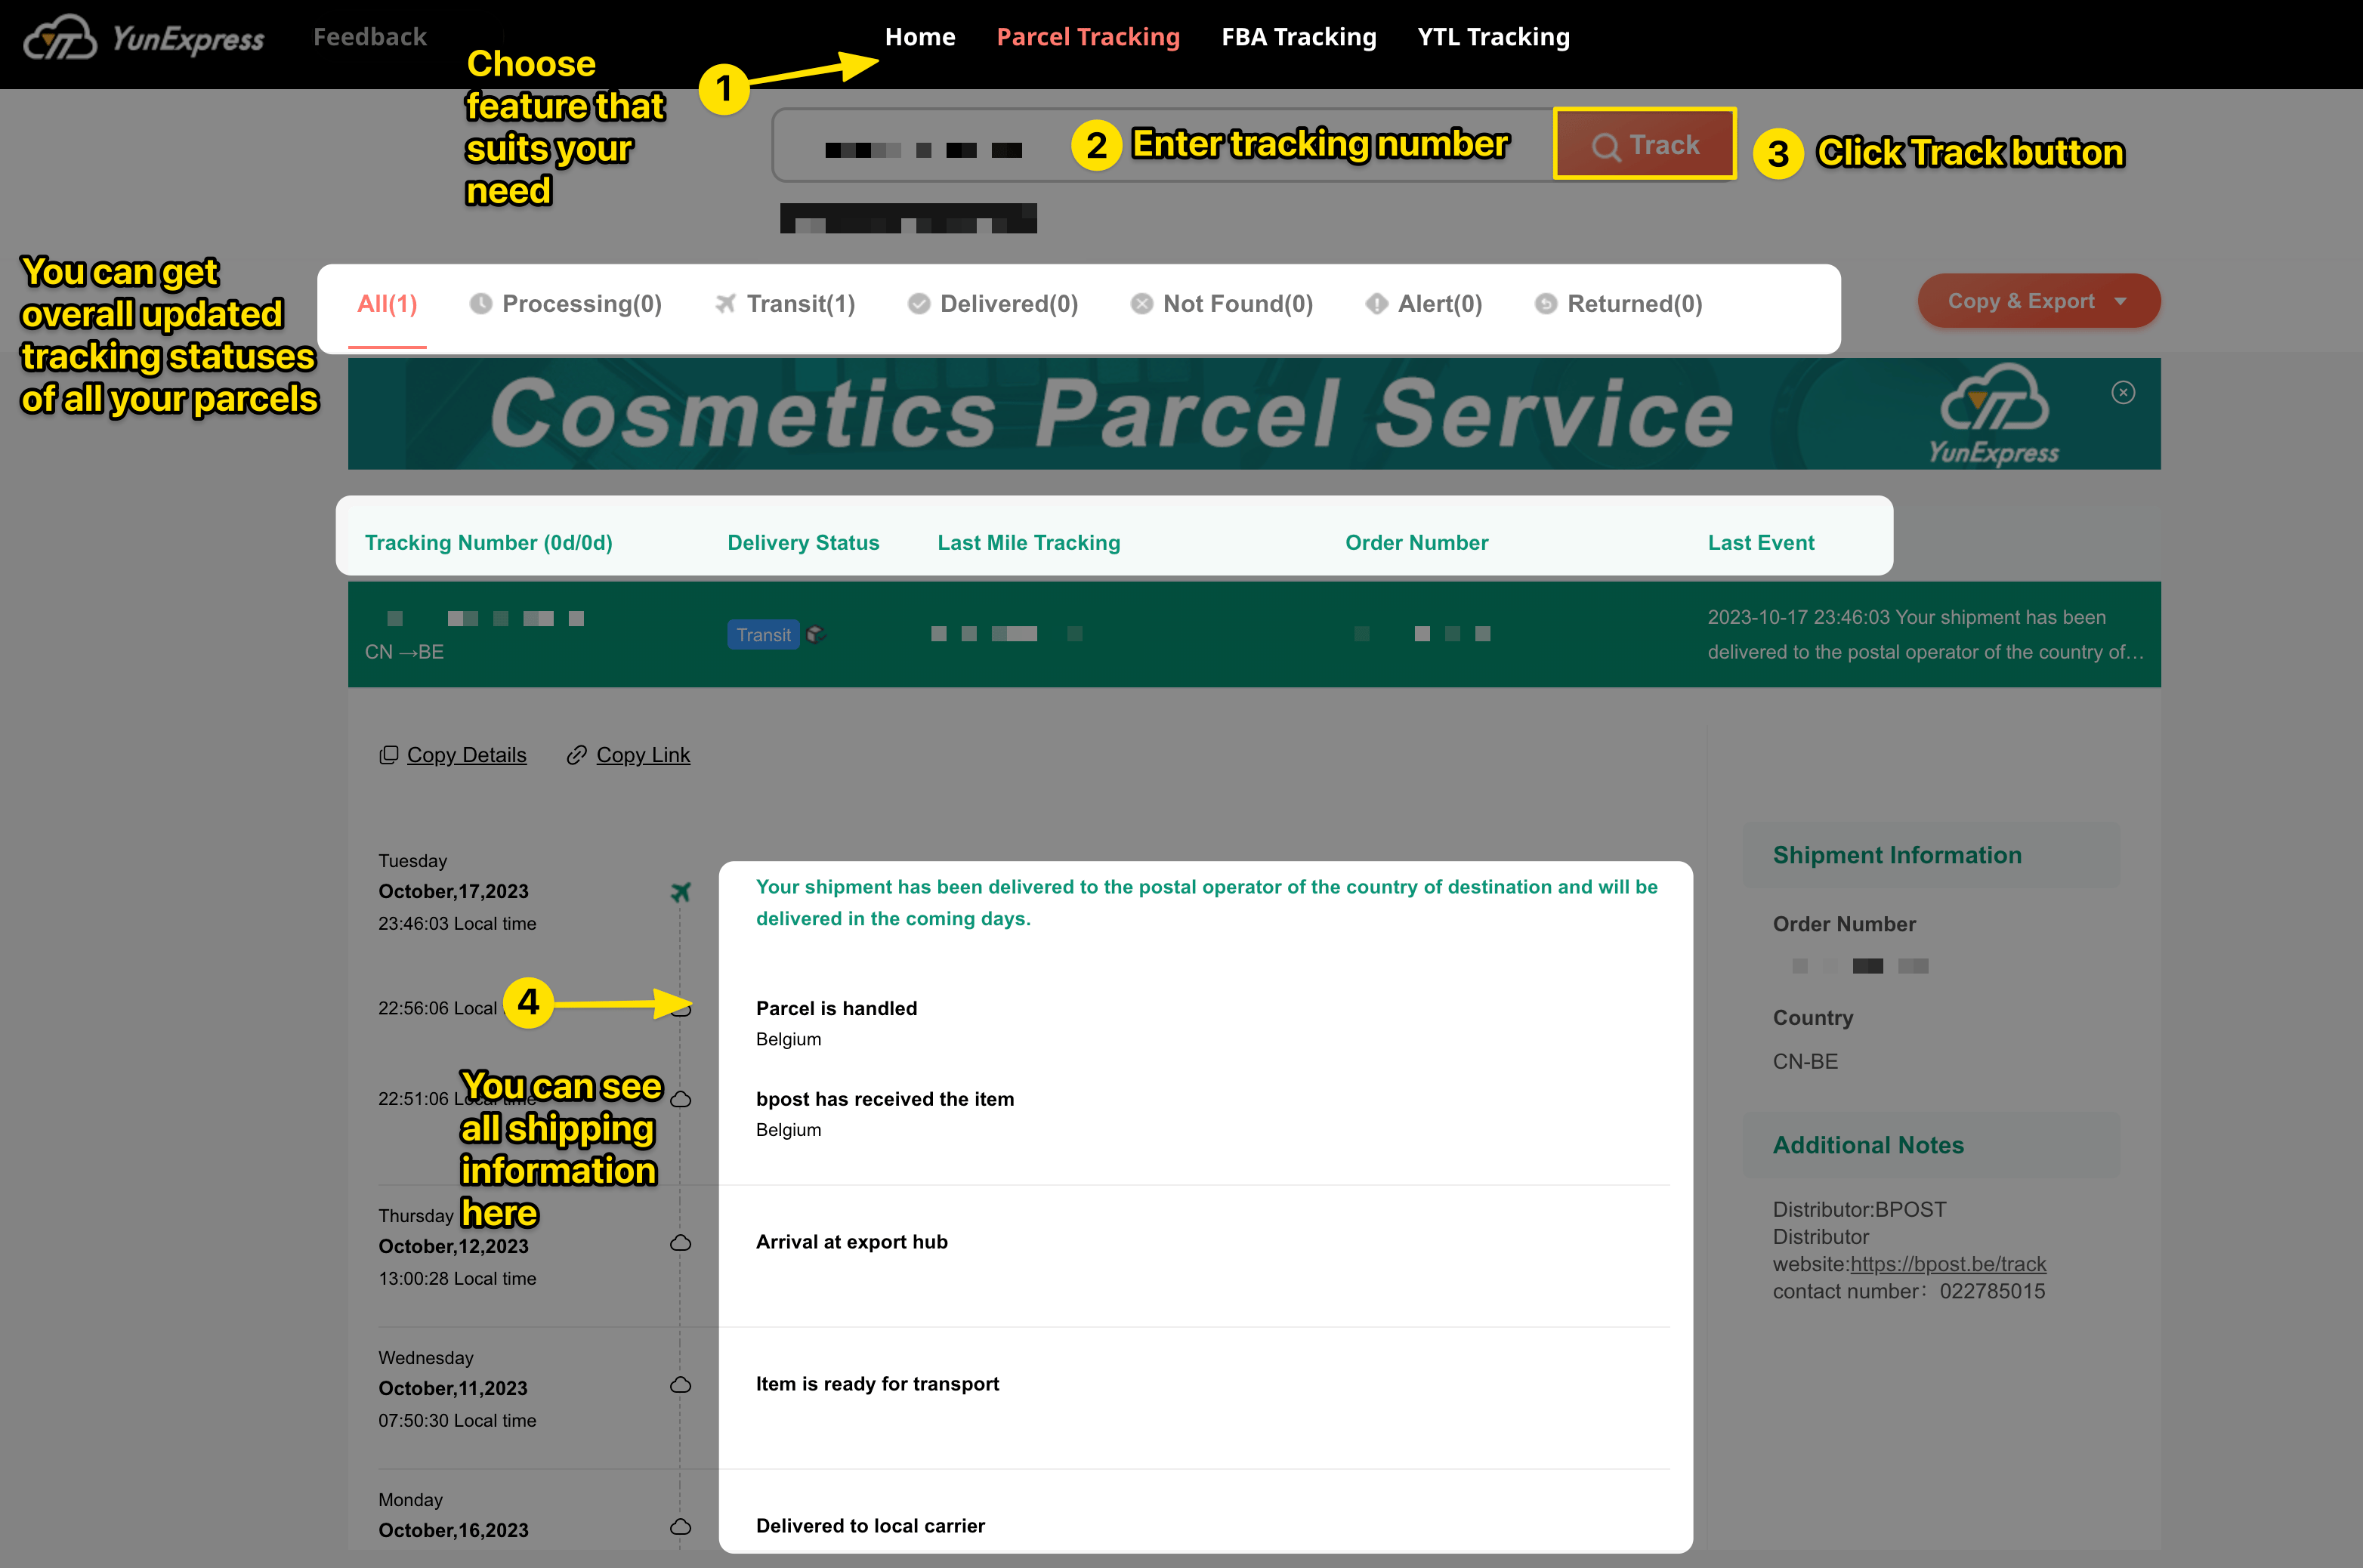
Task: Select the Parcel Tracking menu item
Action: coord(1088,37)
